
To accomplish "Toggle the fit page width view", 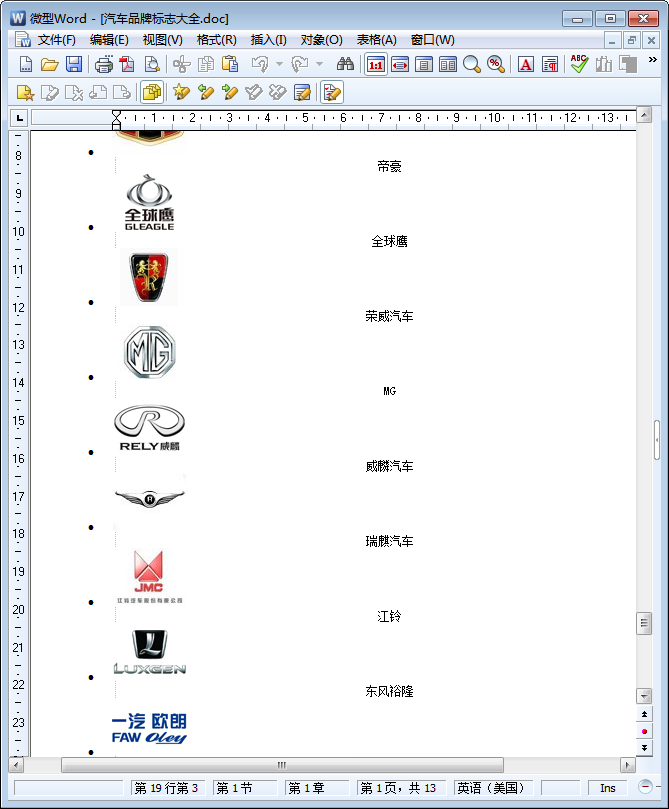I will point(400,64).
